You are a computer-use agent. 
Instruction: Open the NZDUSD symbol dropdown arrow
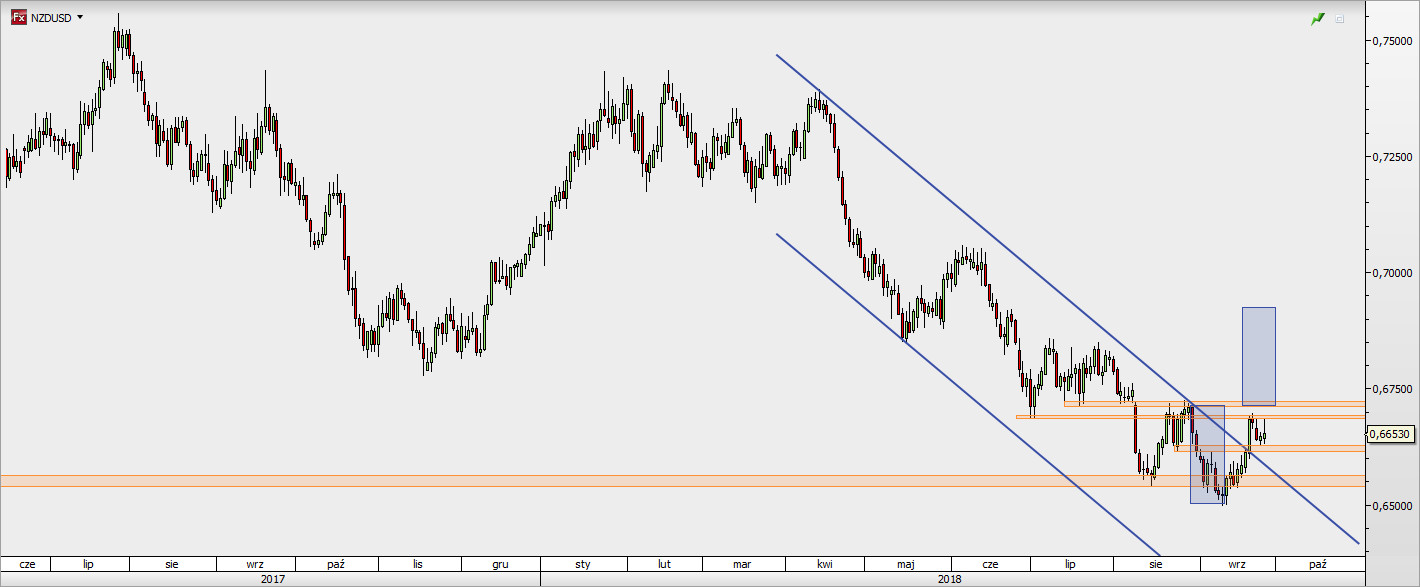tap(80, 18)
